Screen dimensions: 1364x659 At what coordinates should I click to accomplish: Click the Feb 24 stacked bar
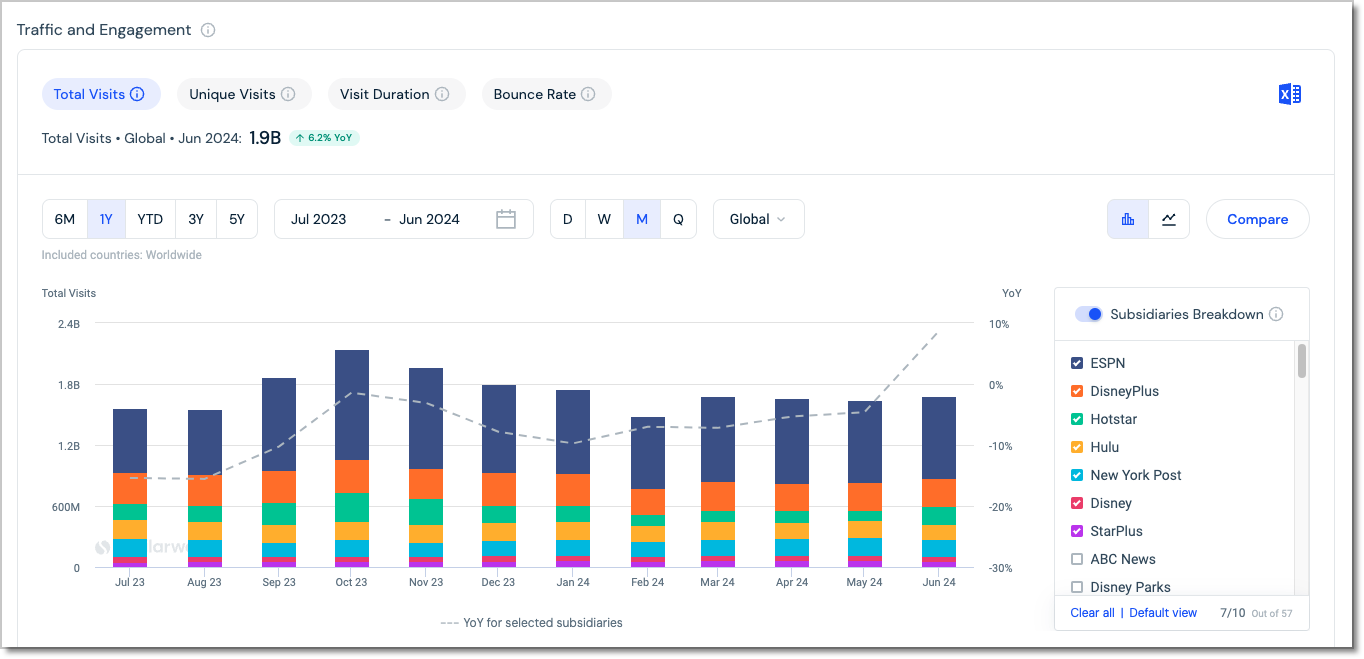pyautogui.click(x=648, y=492)
